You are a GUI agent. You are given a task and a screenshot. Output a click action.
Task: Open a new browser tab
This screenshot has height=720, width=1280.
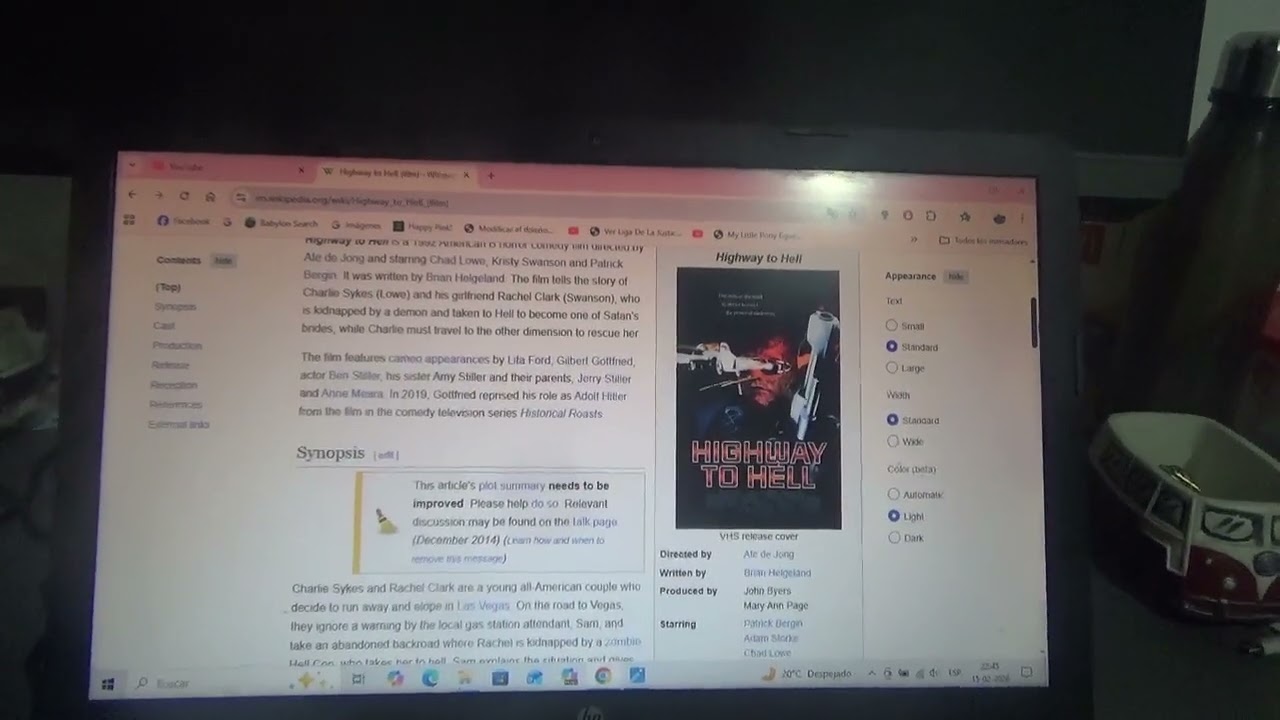tap(490, 175)
